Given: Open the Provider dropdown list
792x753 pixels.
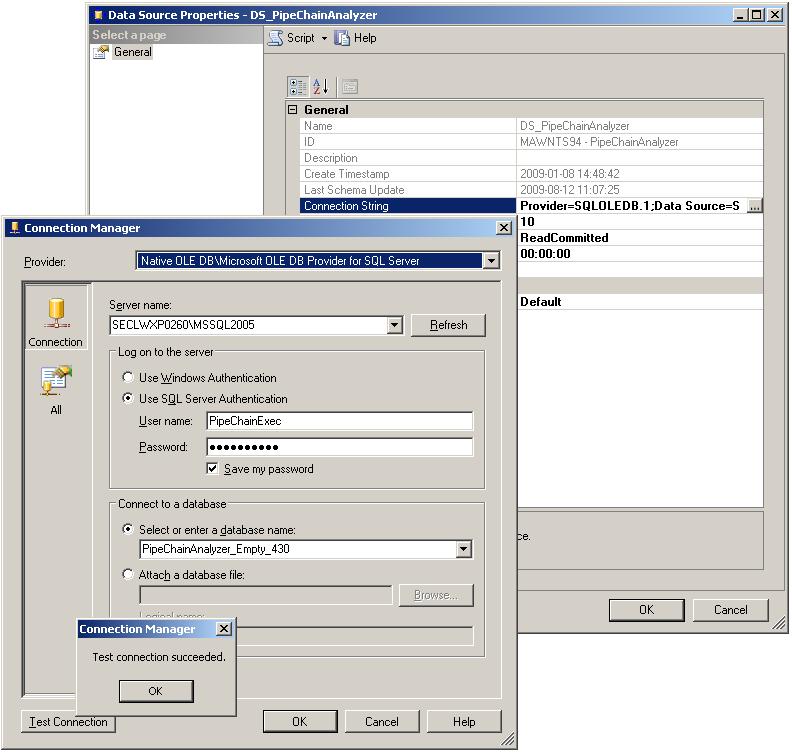Looking at the screenshot, I should click(x=490, y=261).
